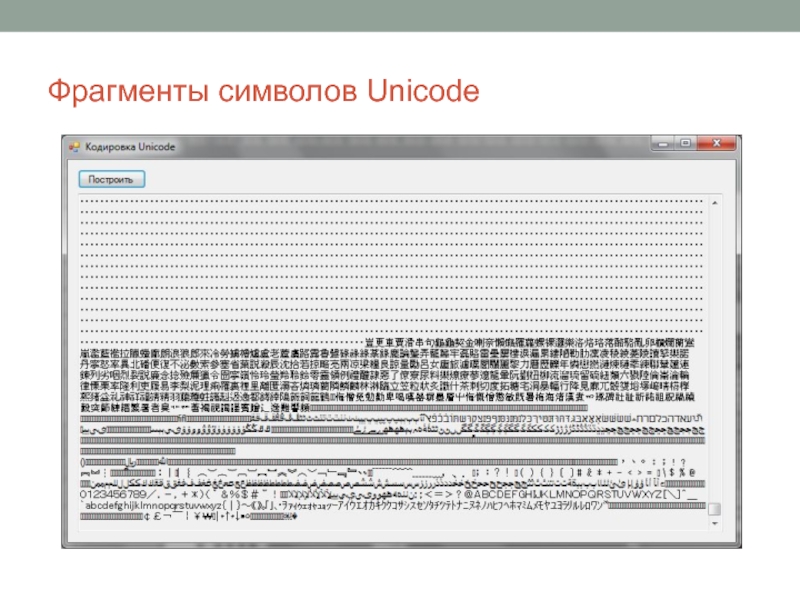This screenshot has width=800, height=600.
Task: Click the abcdefghijklmnopqrstuvwxyz text line
Action: click(153, 506)
